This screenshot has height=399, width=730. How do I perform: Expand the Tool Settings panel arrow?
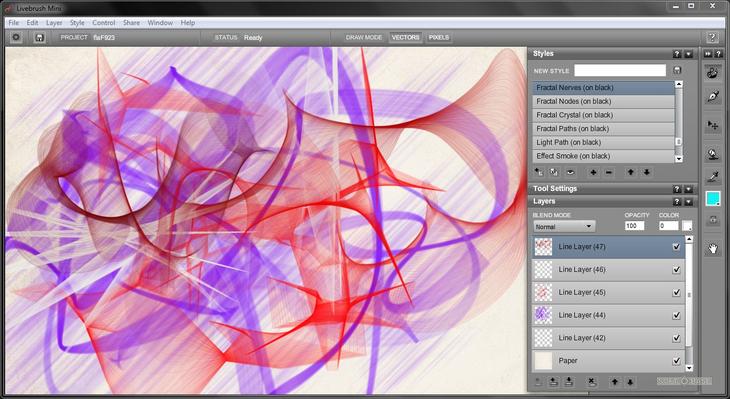click(689, 189)
